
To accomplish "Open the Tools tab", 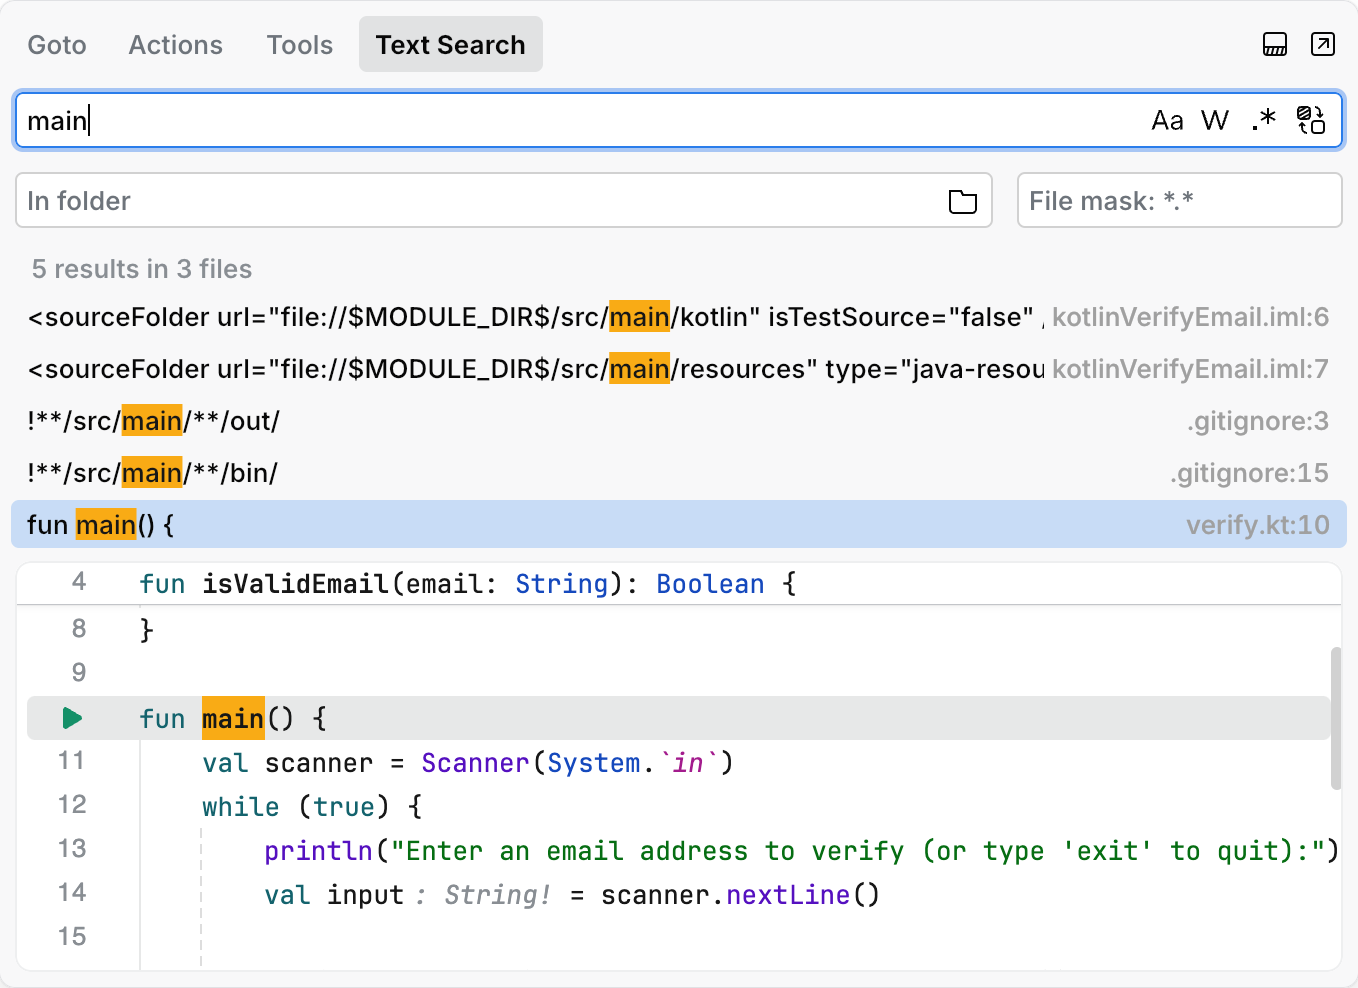I will click(x=299, y=44).
